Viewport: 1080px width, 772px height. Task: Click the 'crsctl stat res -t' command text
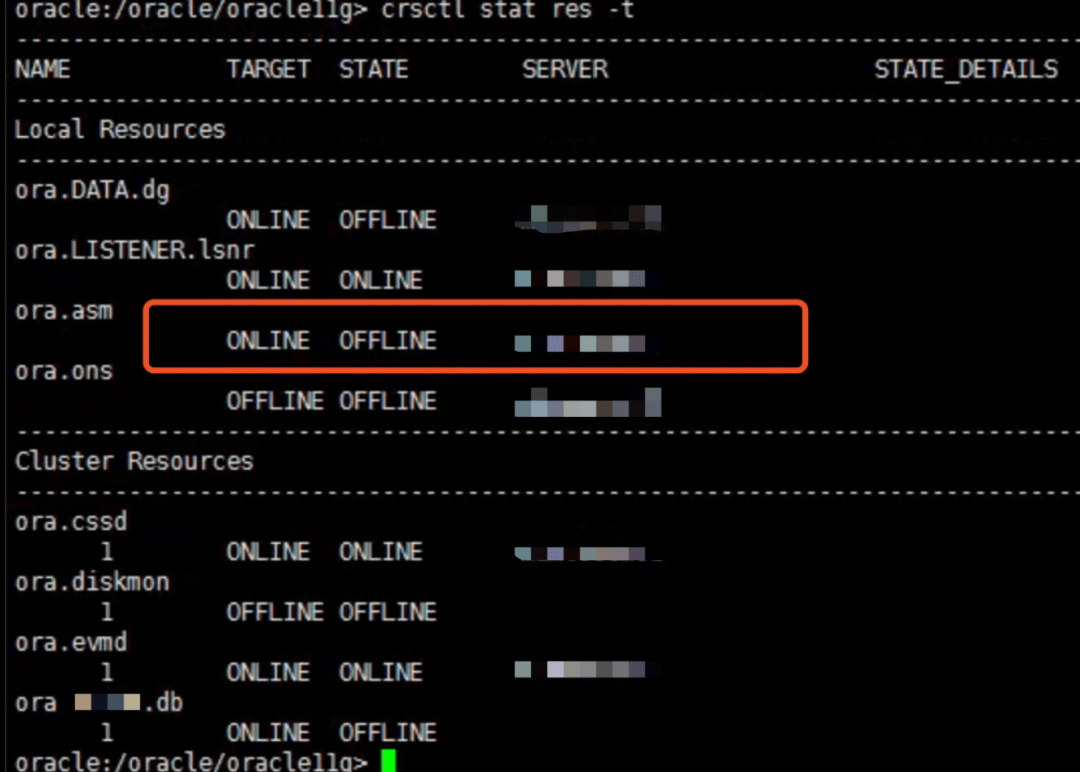507,10
